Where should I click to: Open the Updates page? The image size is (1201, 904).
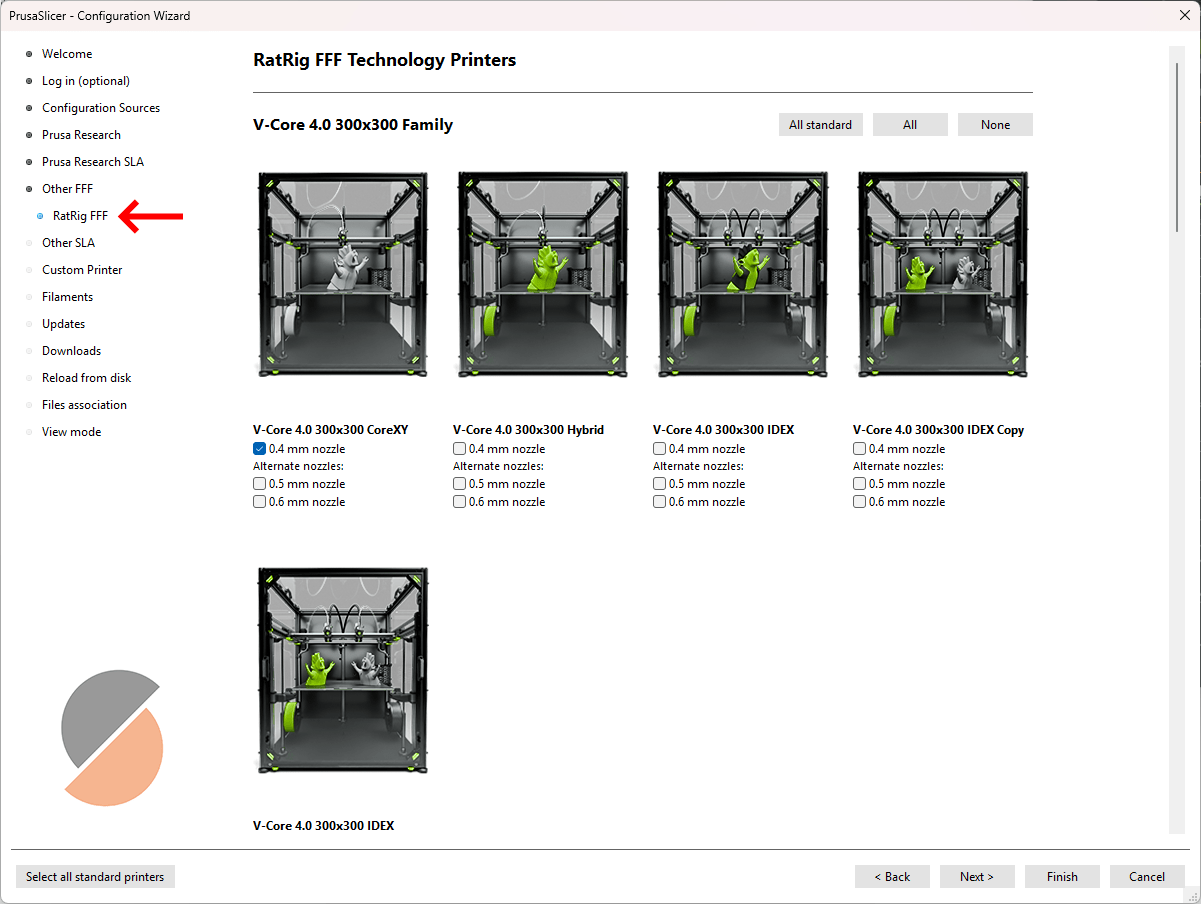click(63, 324)
